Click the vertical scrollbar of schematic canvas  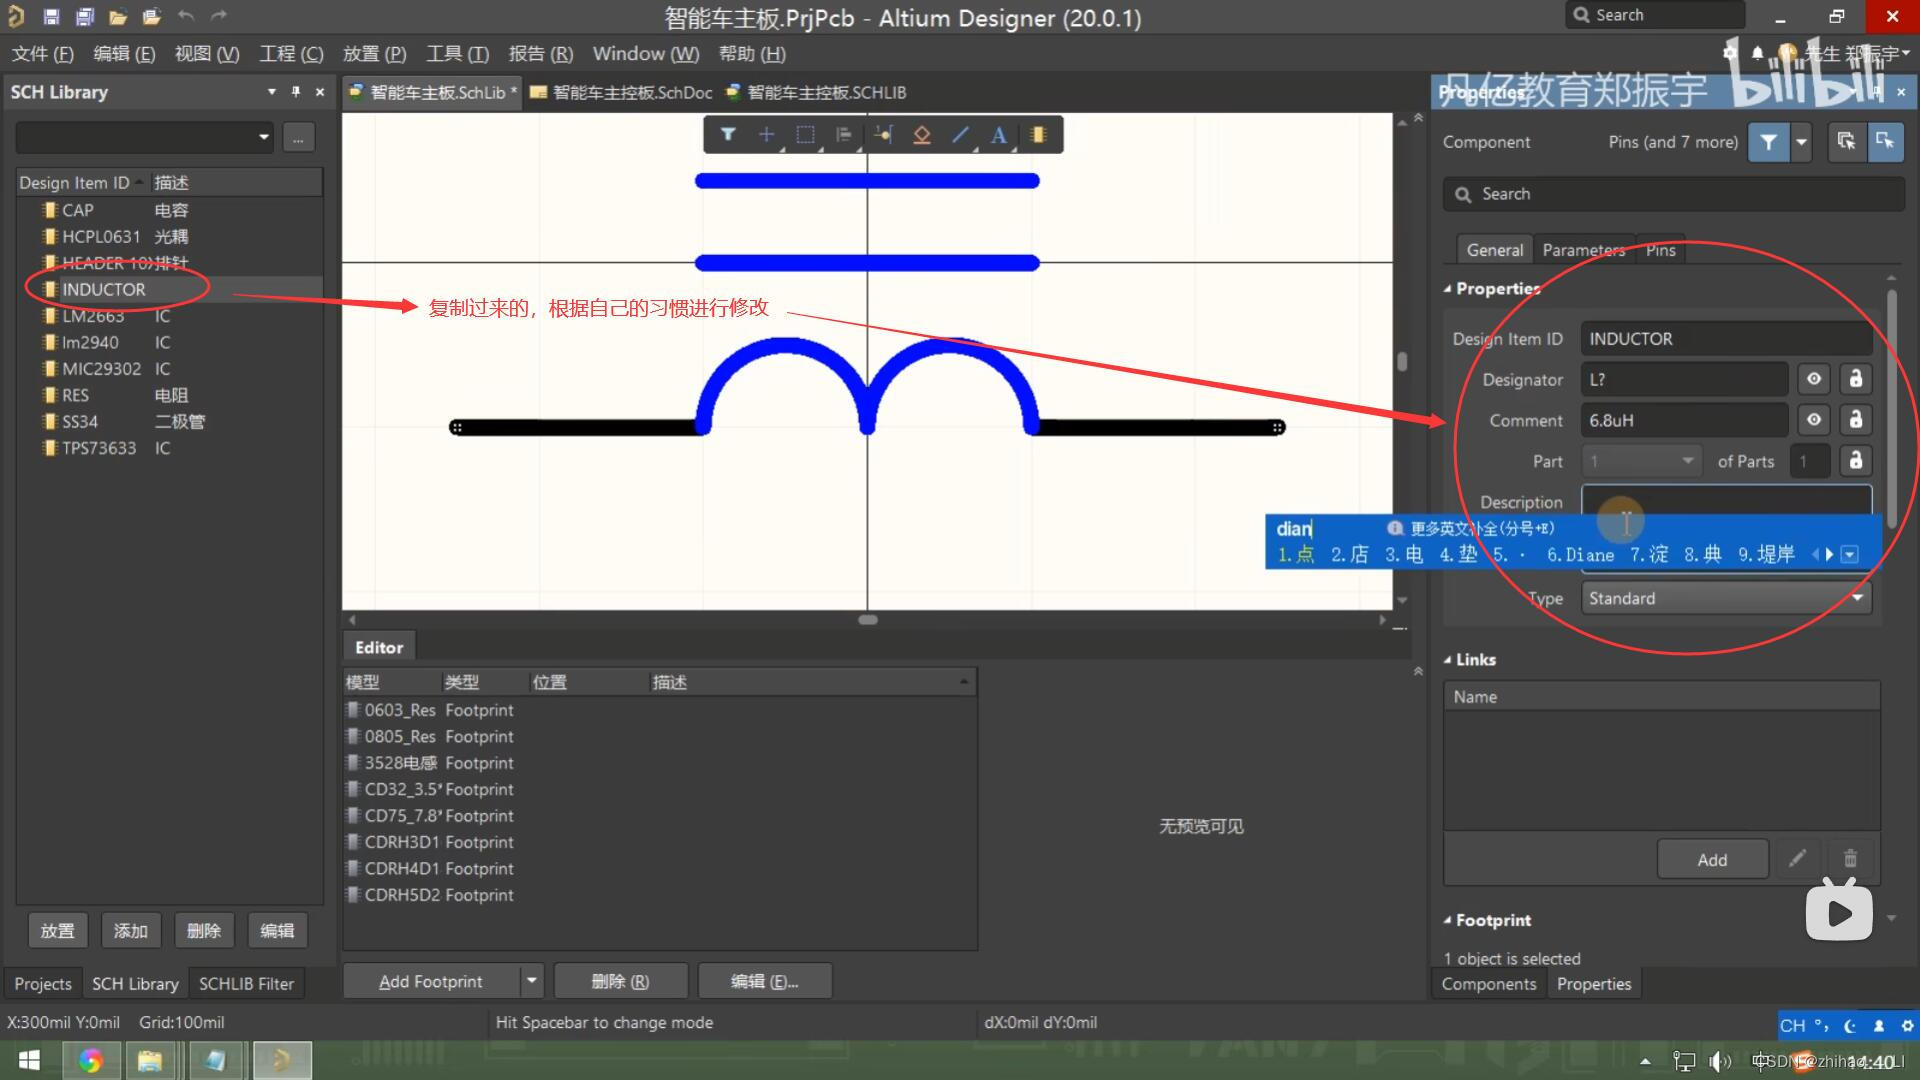click(1402, 361)
